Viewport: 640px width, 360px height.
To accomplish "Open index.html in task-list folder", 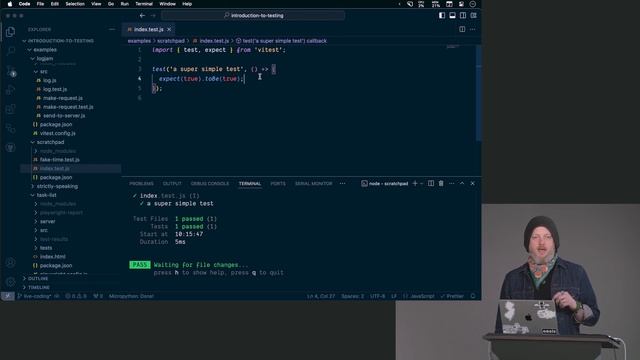I will (x=53, y=257).
